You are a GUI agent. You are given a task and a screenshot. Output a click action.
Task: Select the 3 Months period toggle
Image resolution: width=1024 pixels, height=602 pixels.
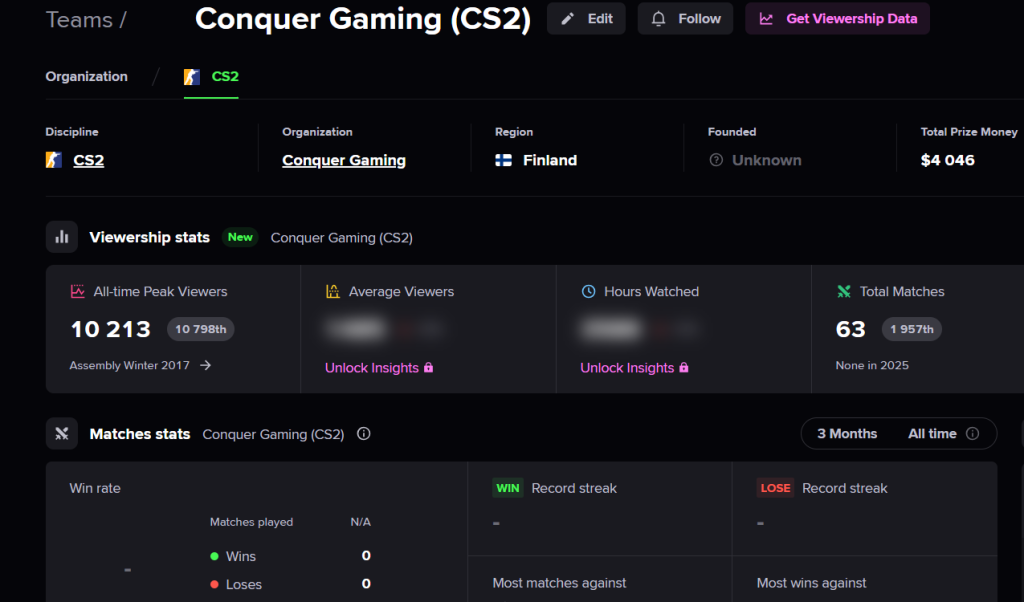point(847,434)
